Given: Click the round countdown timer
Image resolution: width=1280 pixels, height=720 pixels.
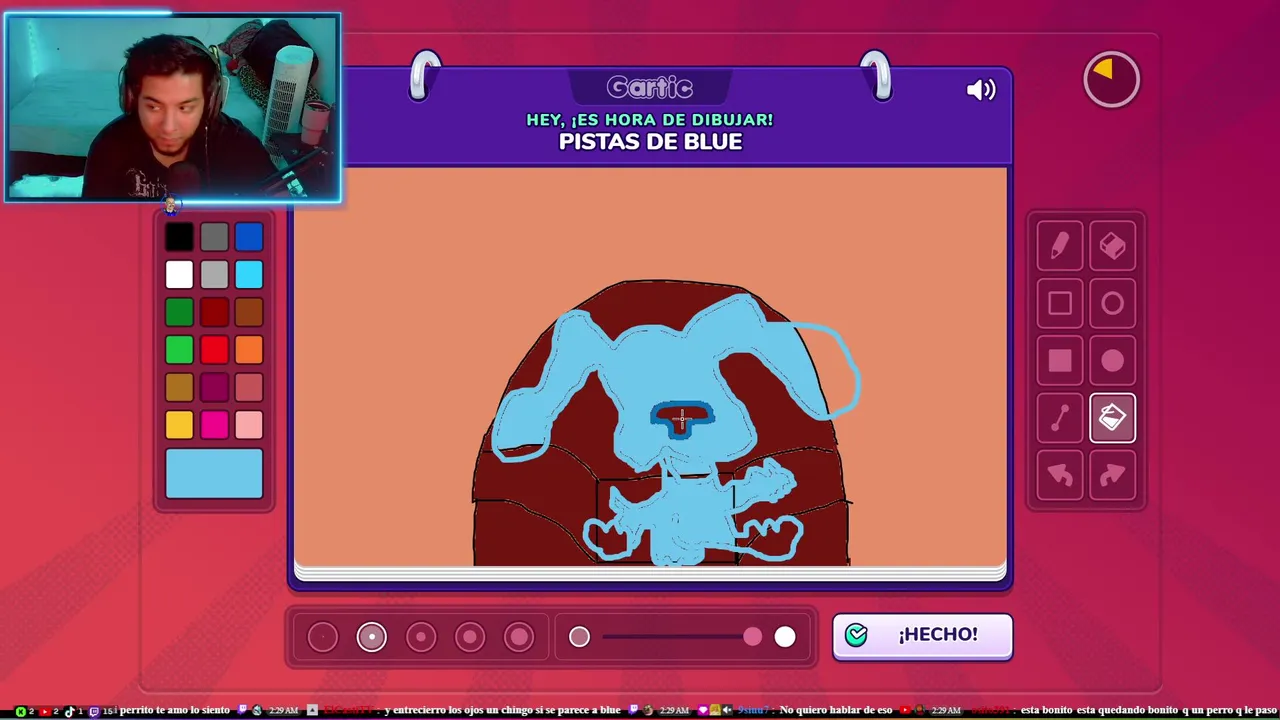Looking at the screenshot, I should coord(1112,79).
